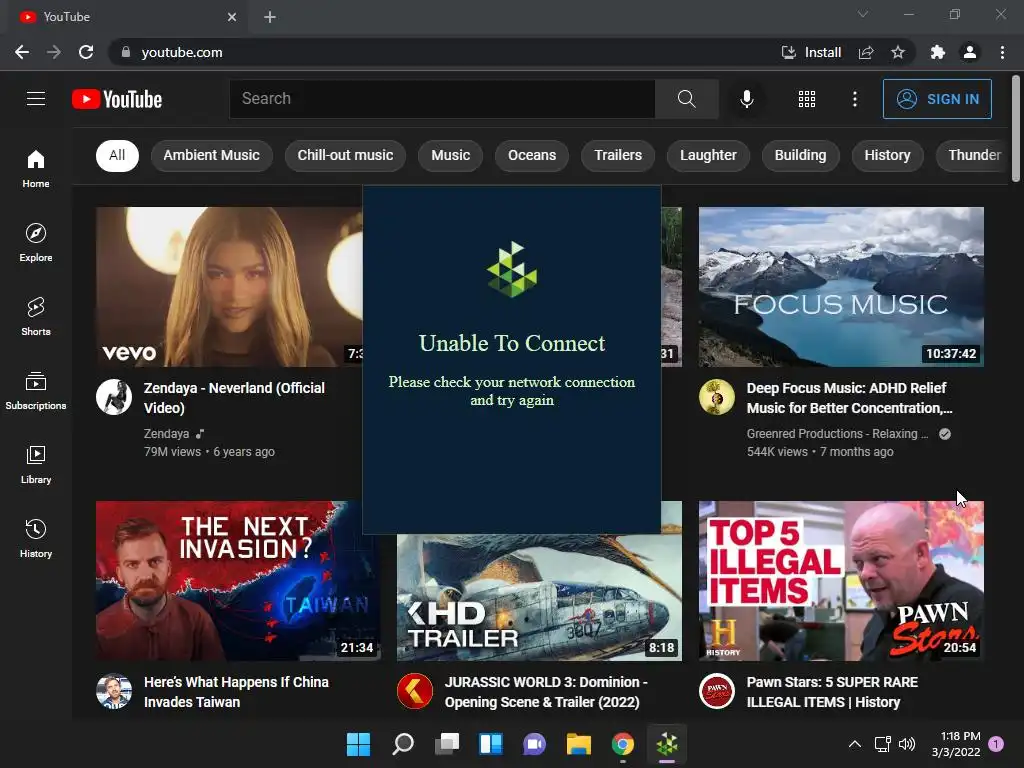Click the SIGN IN button
Viewport: 1024px width, 768px height.
pyautogui.click(x=937, y=99)
